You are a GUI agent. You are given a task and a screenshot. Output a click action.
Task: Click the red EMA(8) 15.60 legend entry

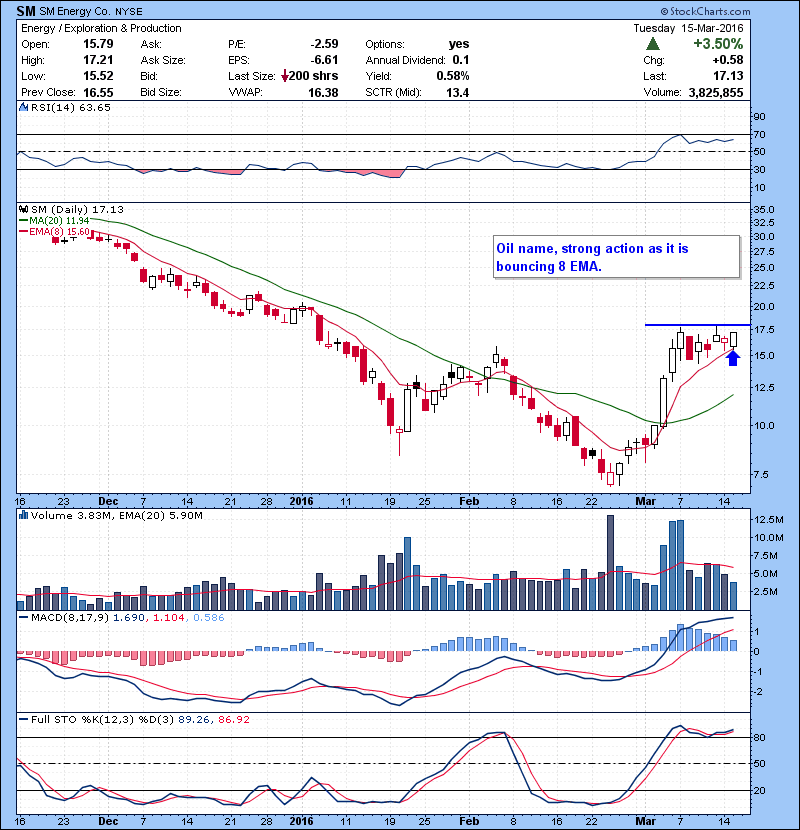point(54,231)
